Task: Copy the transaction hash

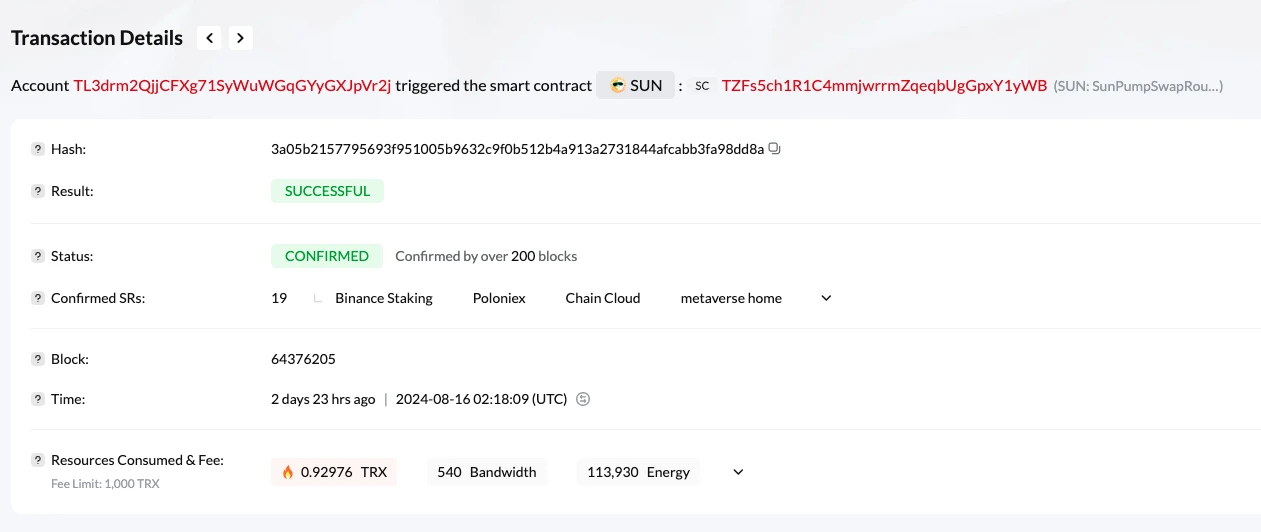Action: click(774, 149)
